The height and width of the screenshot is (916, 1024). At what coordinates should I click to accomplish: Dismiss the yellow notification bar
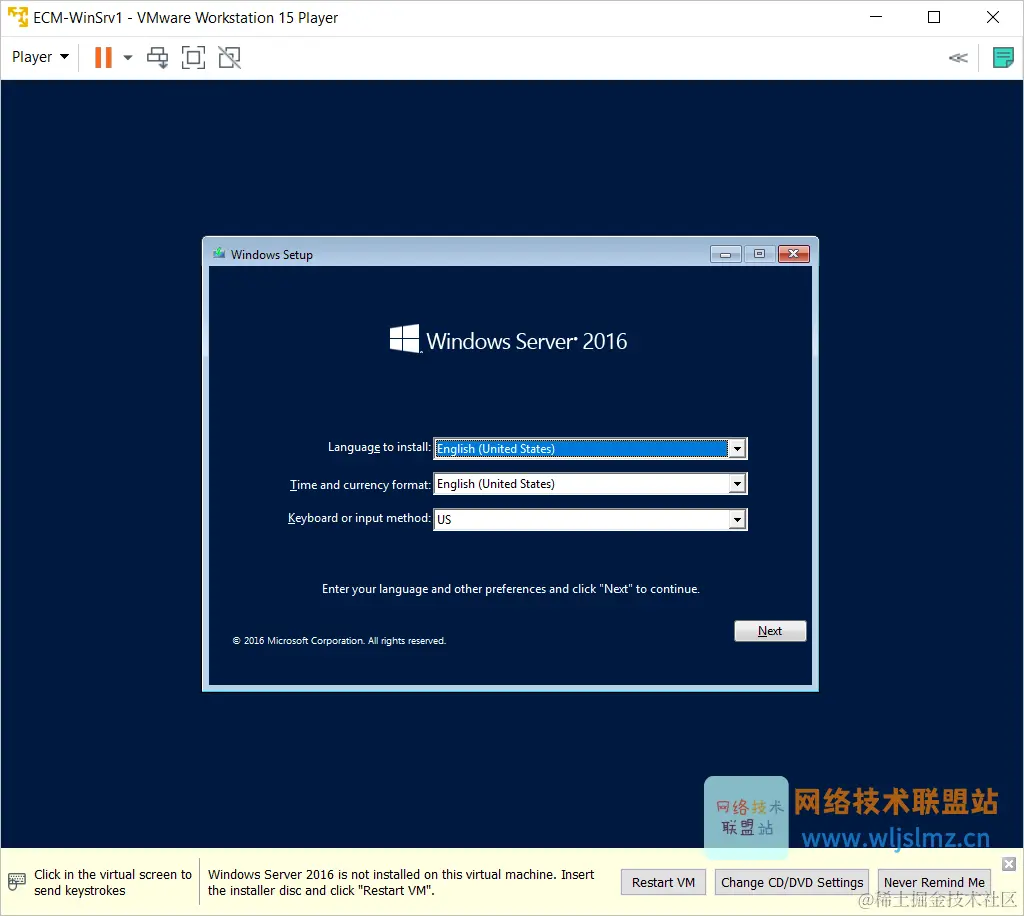coord(1009,864)
